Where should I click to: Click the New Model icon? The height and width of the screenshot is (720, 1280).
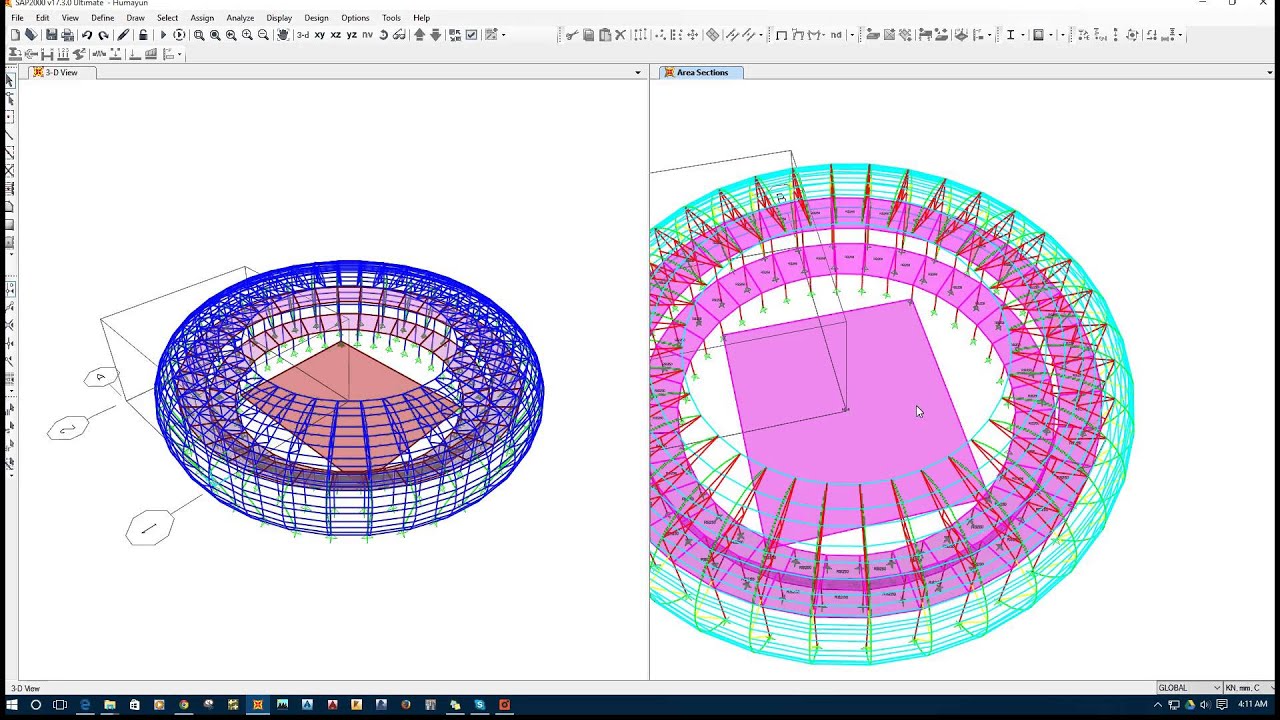[15, 35]
